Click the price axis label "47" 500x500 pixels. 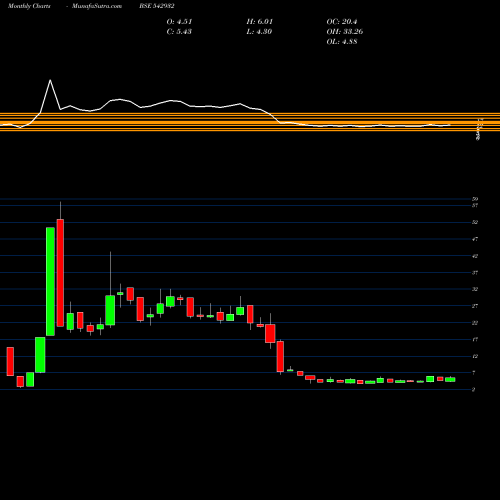tap(475, 239)
